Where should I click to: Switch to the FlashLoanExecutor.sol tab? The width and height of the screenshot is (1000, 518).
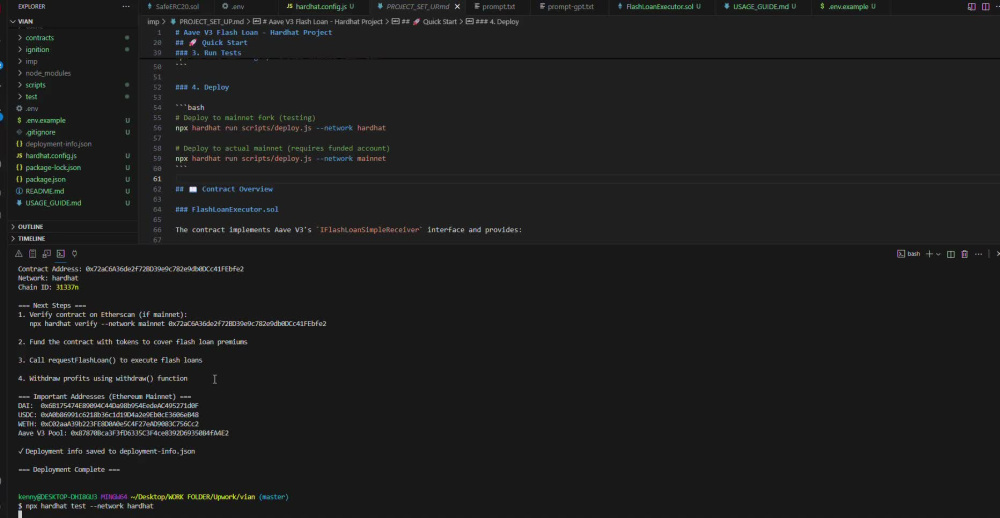coord(660,6)
